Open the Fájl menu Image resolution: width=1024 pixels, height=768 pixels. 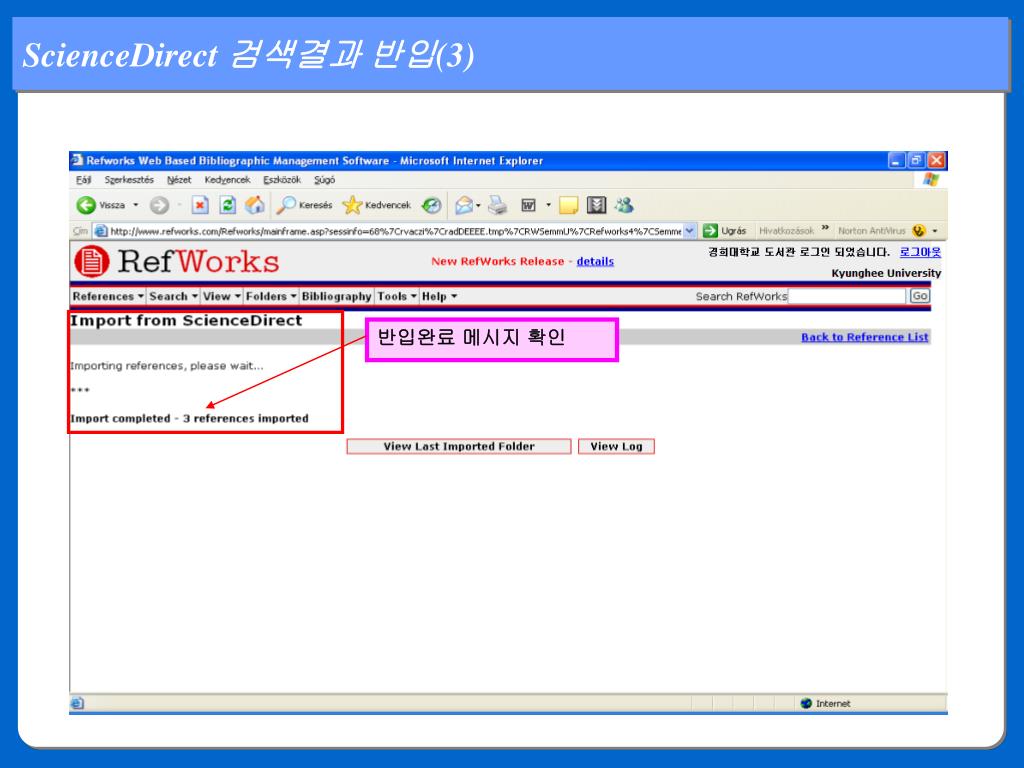point(83,180)
